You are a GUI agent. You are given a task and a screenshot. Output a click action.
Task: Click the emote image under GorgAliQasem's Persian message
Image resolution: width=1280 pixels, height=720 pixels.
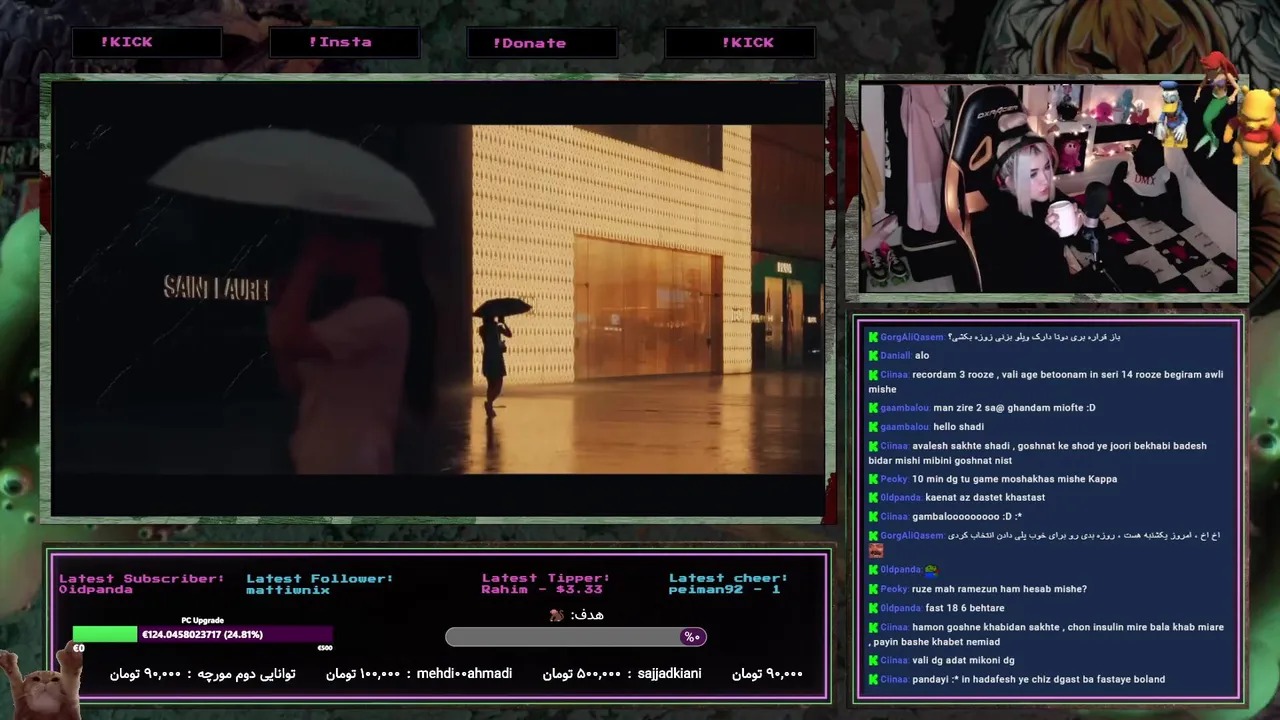[x=876, y=551]
